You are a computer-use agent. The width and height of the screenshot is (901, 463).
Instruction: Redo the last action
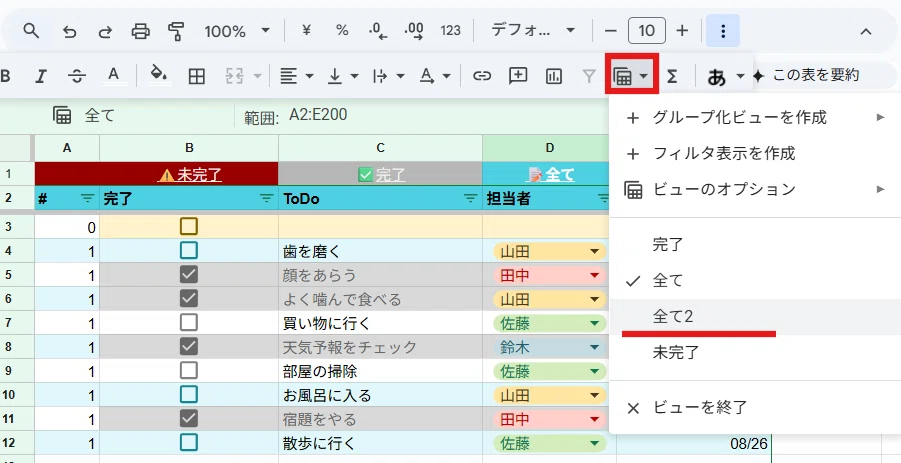(105, 31)
